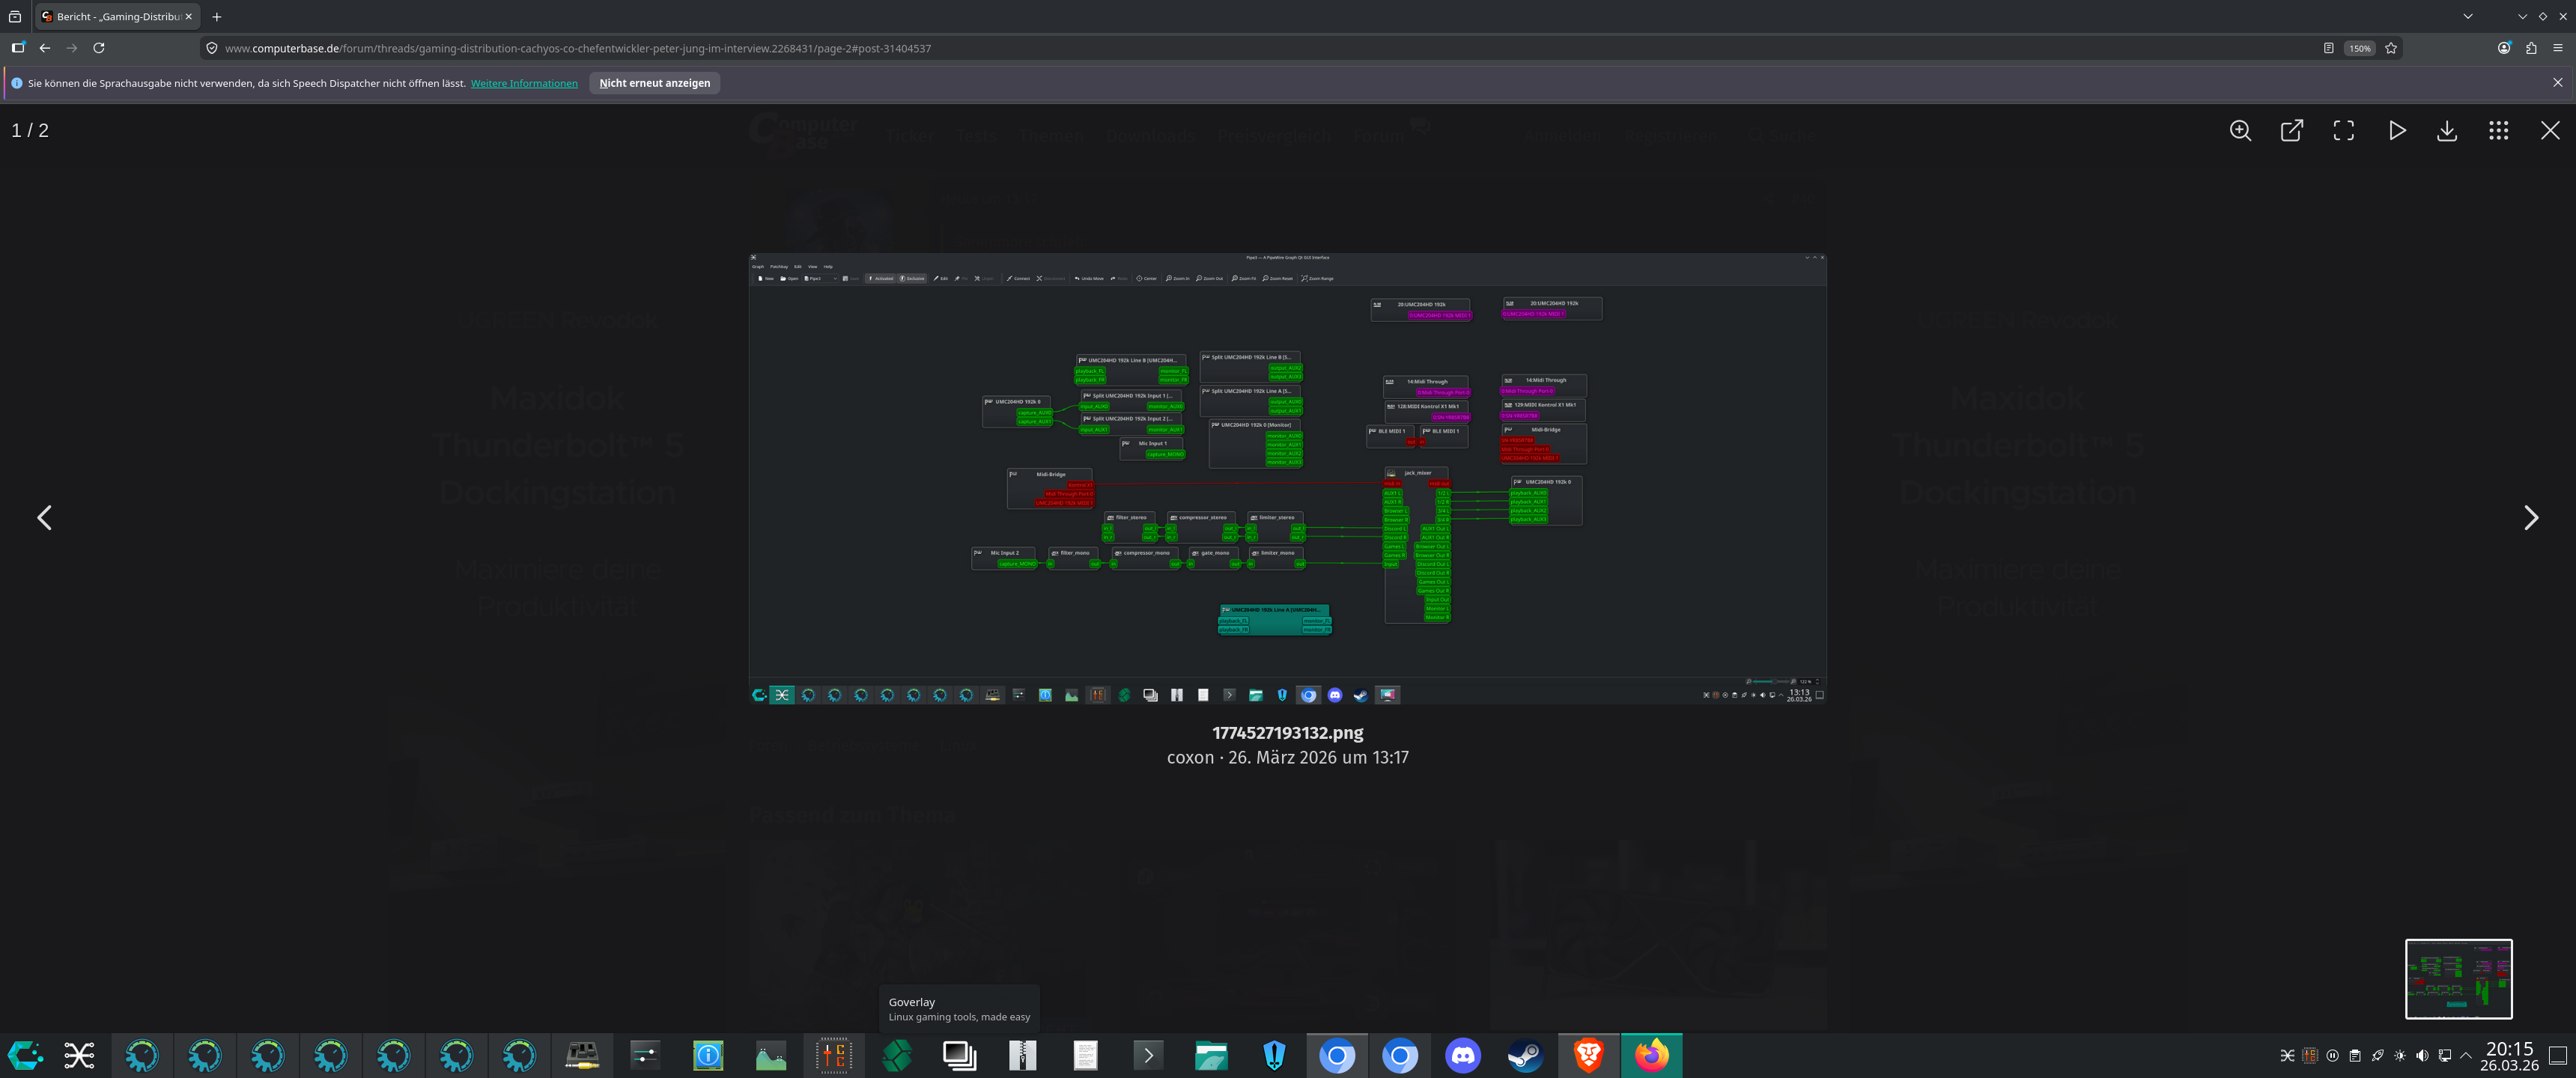Toggle the lightbox thumbnails grid
Screen dimensions: 2576x1078
click(x=2498, y=131)
